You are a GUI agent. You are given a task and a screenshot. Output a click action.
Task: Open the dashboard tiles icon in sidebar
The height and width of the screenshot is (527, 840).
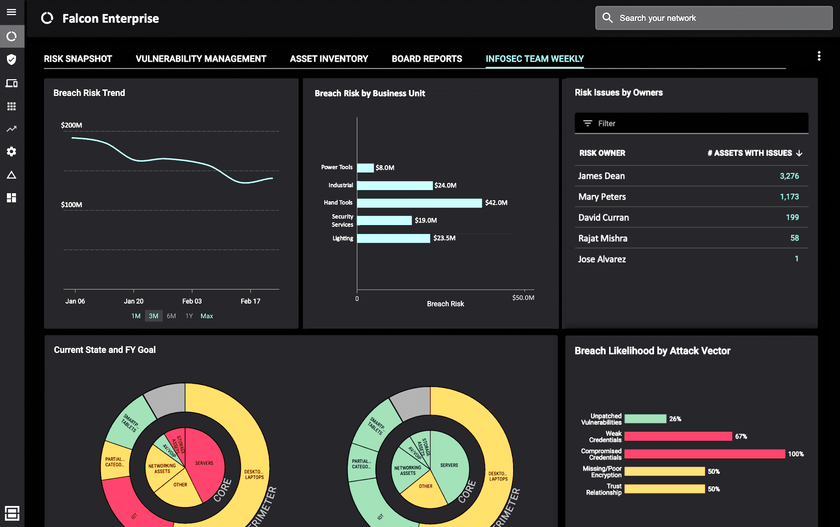[x=11, y=198]
